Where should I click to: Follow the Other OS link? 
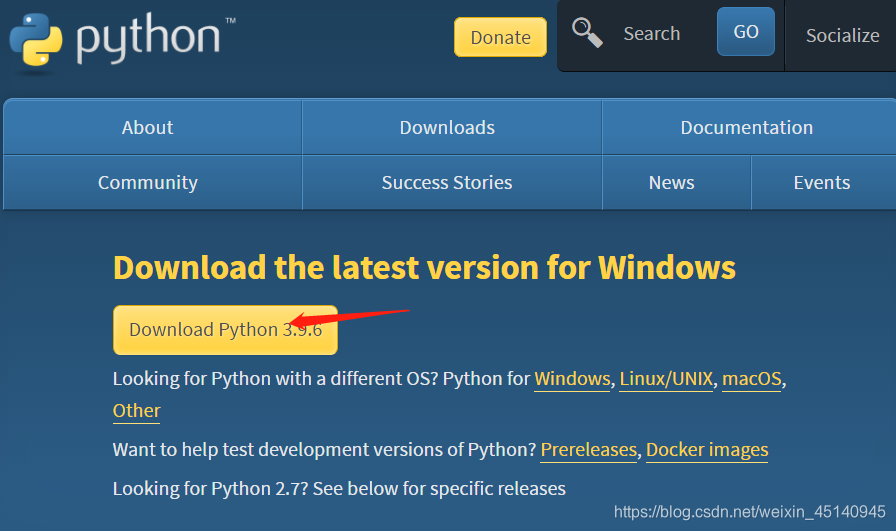point(137,411)
